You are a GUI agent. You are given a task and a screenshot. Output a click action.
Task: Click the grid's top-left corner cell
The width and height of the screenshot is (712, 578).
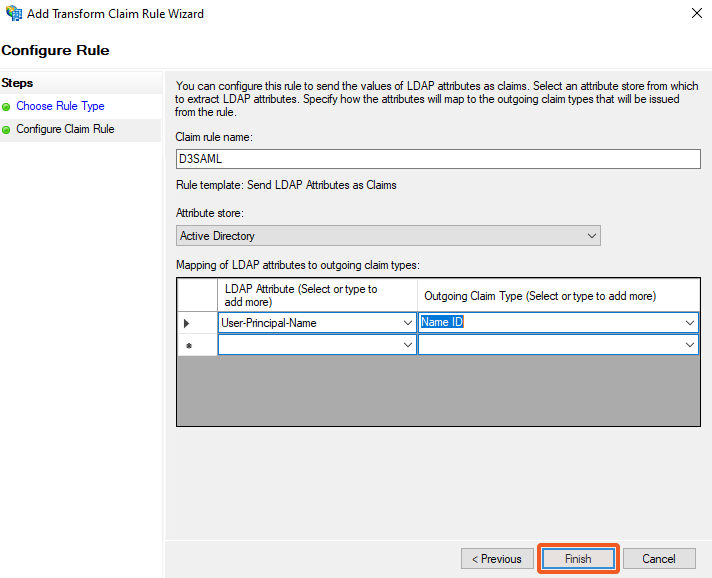pyautogui.click(x=197, y=295)
